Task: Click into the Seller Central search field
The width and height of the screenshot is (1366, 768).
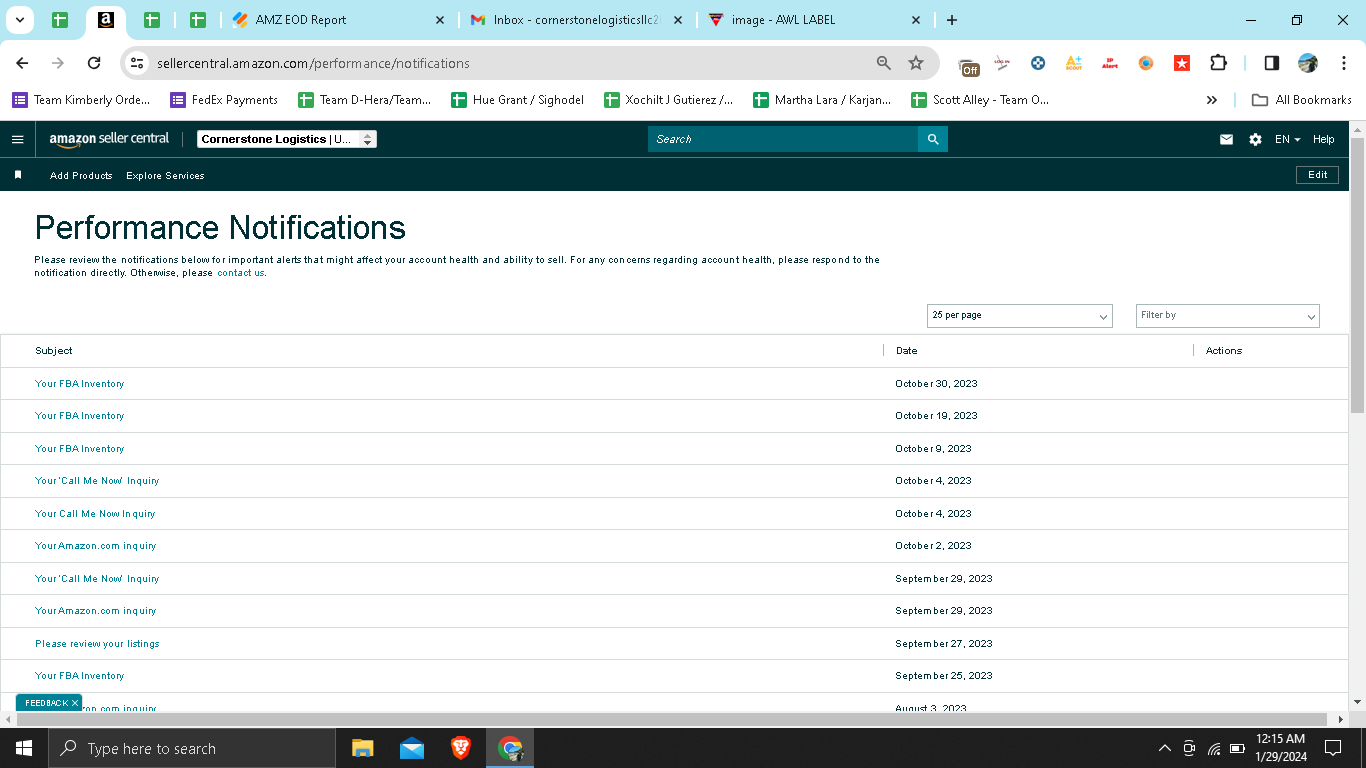Action: point(783,139)
